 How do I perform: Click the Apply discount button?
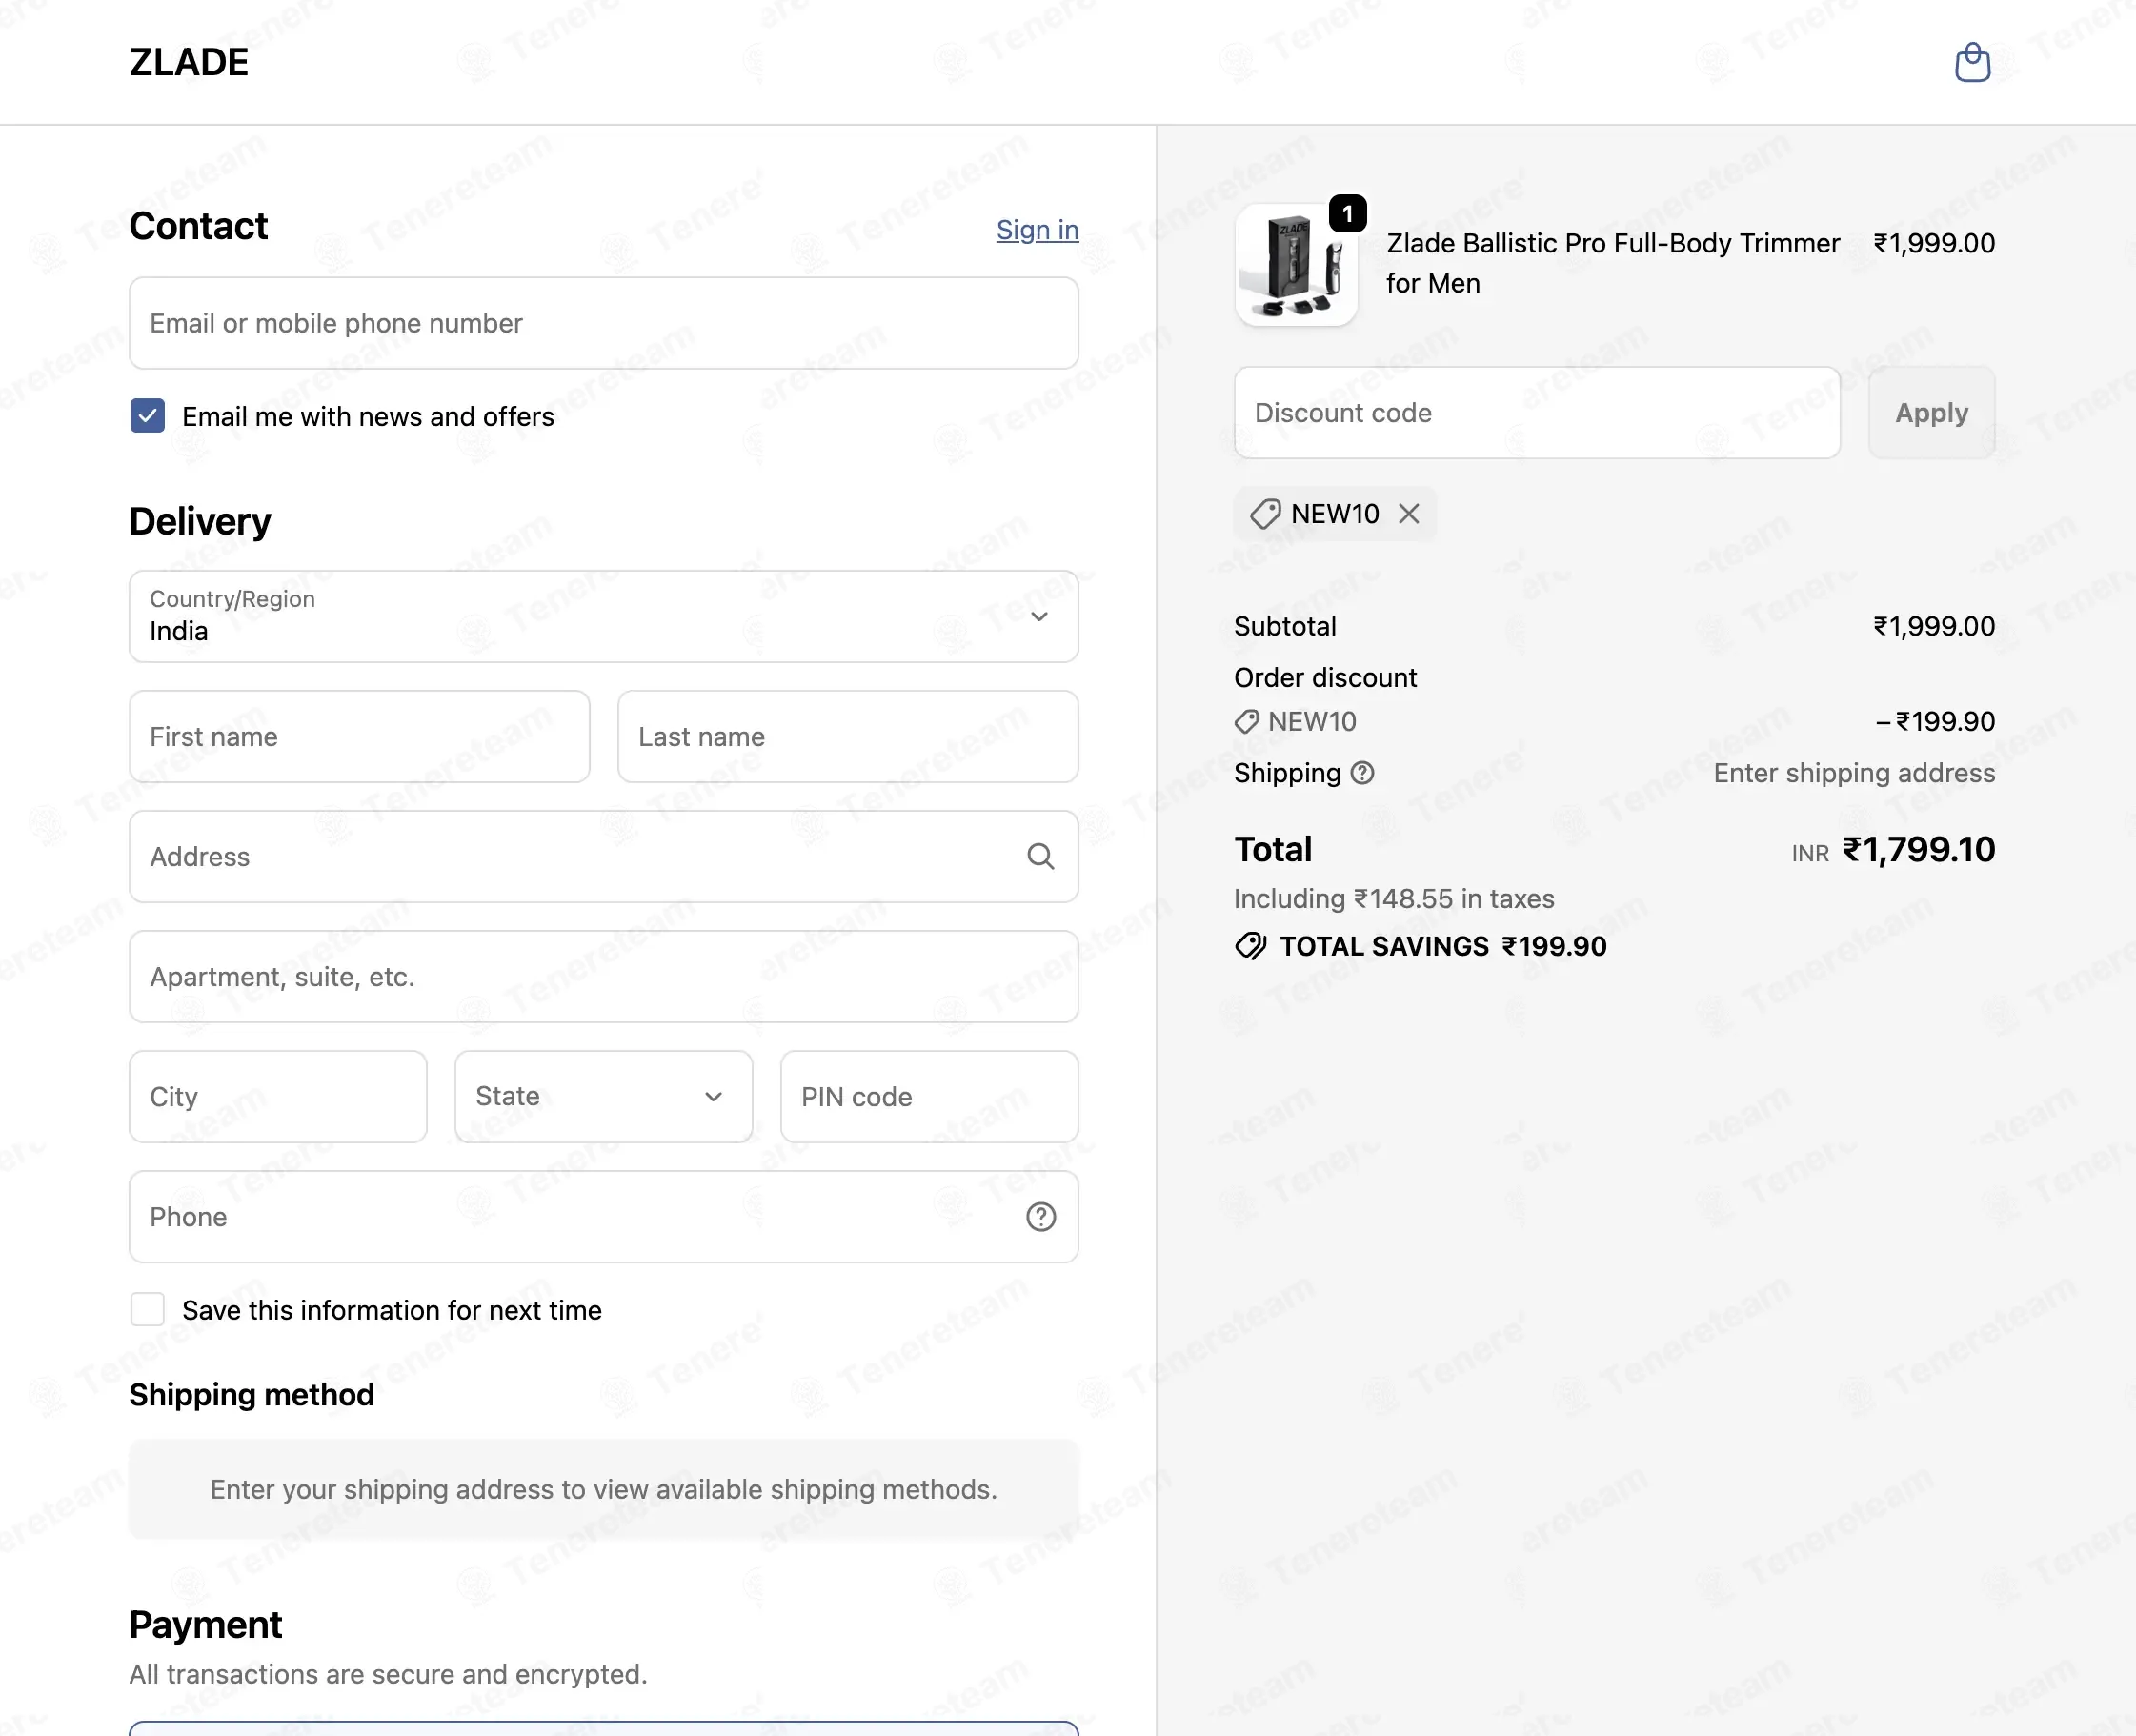(1931, 413)
